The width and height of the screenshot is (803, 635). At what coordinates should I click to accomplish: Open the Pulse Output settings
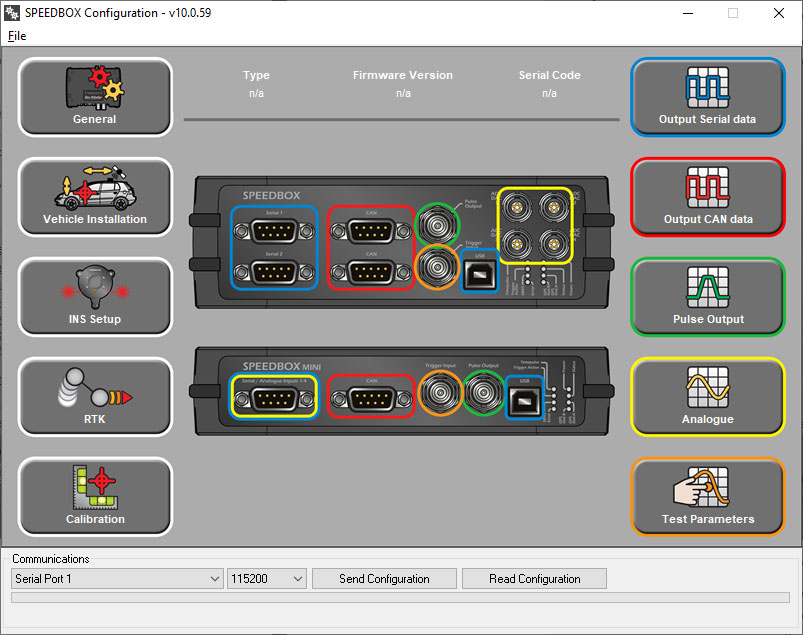pos(707,297)
